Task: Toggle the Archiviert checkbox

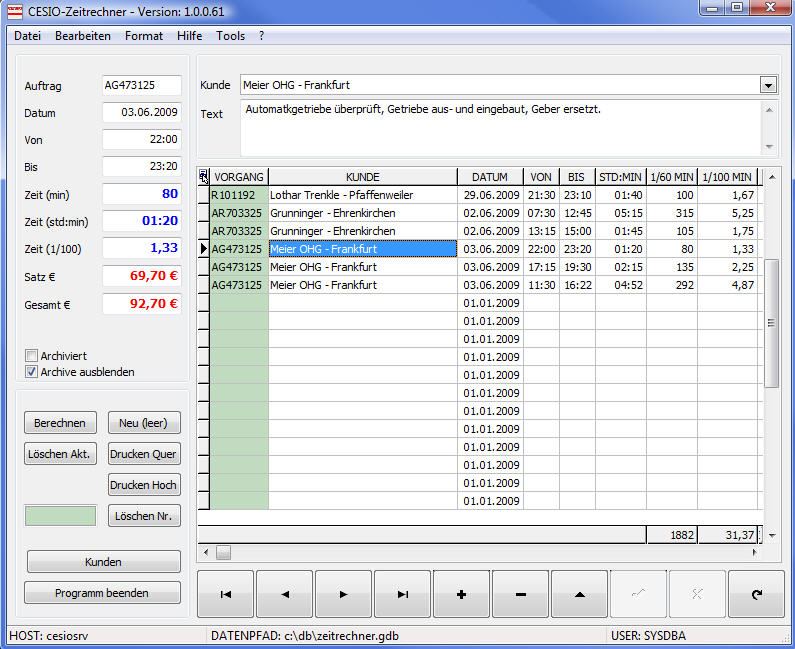Action: point(31,355)
